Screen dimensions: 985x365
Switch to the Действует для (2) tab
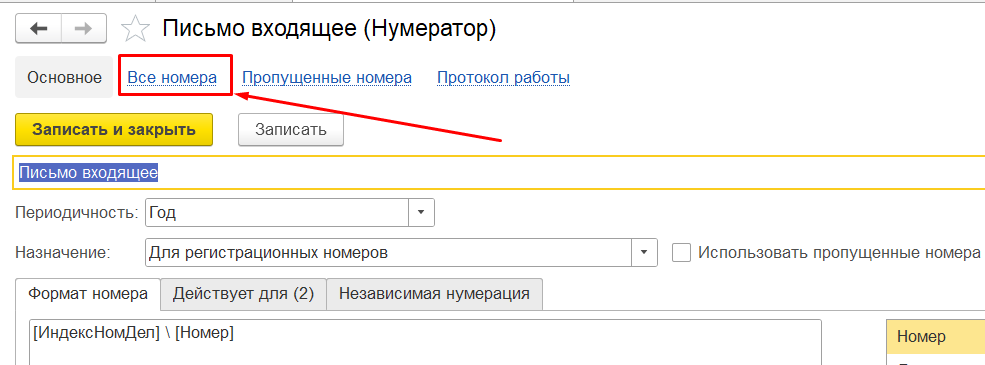pyautogui.click(x=243, y=293)
